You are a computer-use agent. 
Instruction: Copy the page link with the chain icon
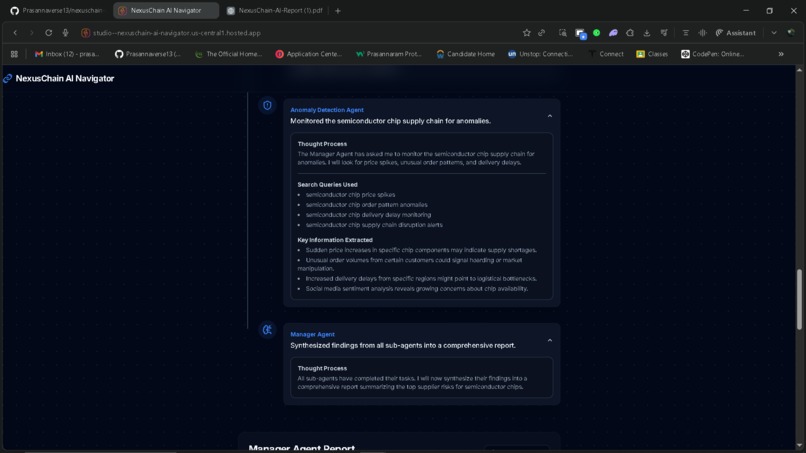pyautogui.click(x=542, y=33)
